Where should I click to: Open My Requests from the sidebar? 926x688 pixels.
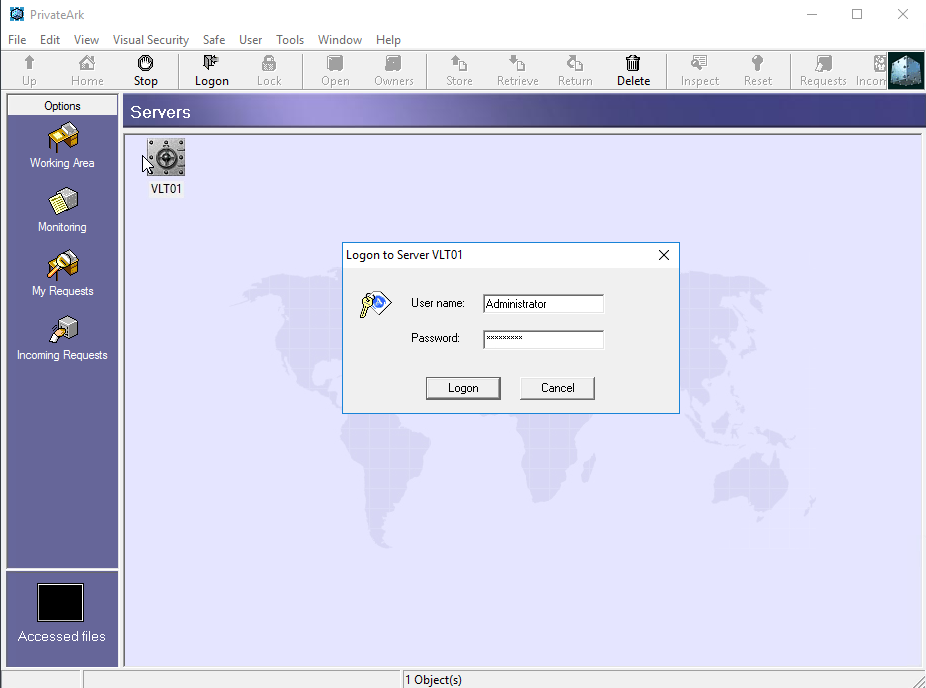(61, 272)
